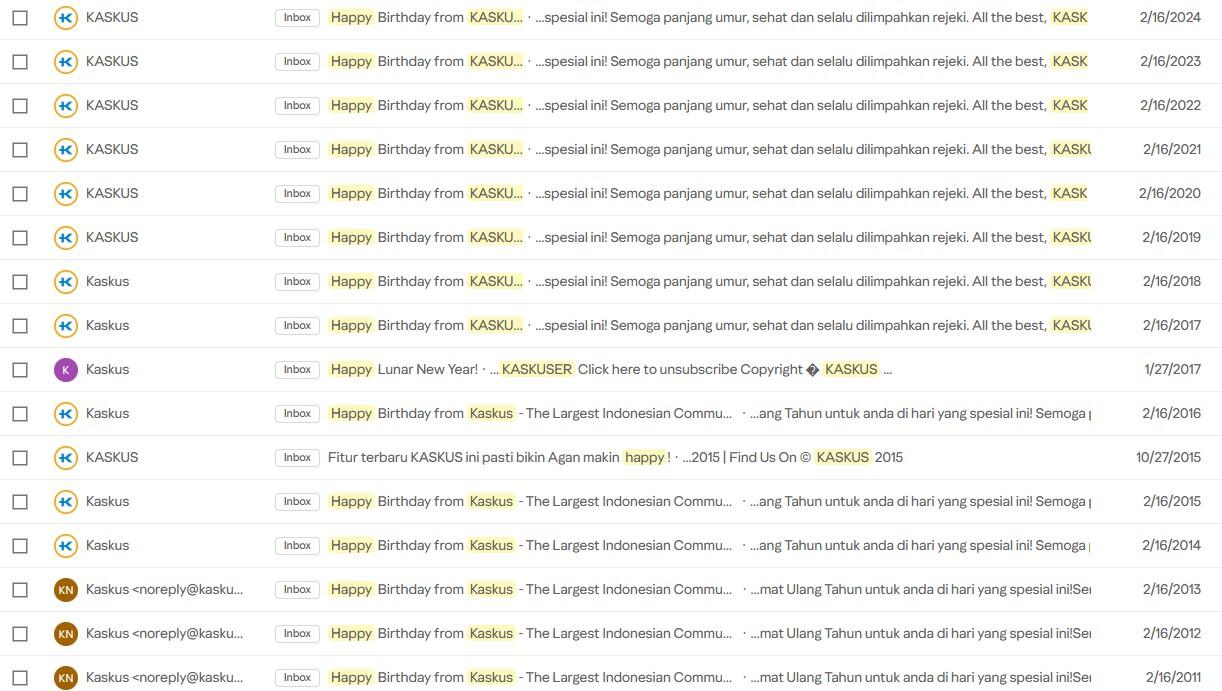Tick the checkbox for the 2/16/2011 email
Screen dimensions: 1222x691
(x=20, y=677)
